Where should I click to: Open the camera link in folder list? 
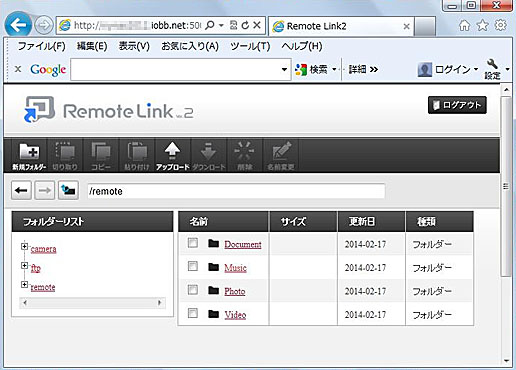pos(43,249)
